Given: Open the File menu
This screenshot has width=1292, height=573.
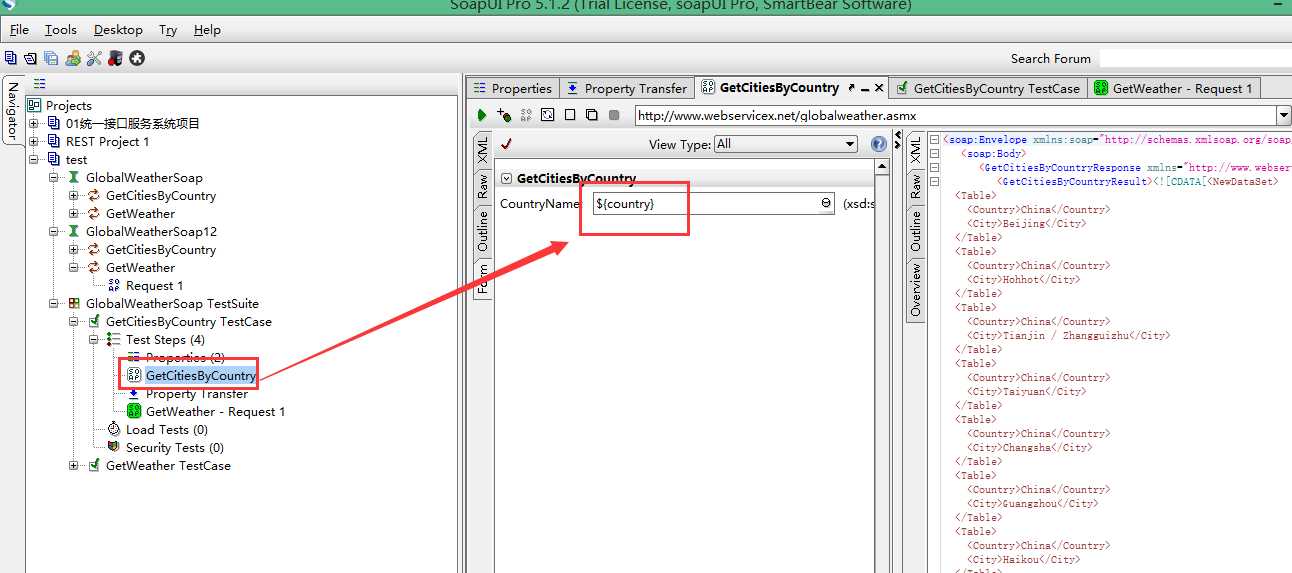Looking at the screenshot, I should (x=19, y=29).
